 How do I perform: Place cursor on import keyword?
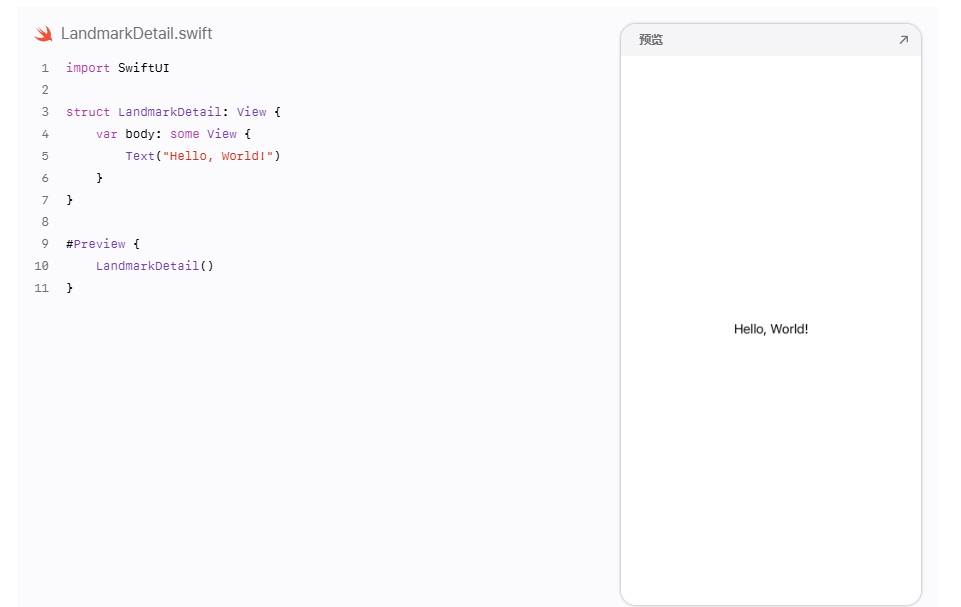(88, 68)
